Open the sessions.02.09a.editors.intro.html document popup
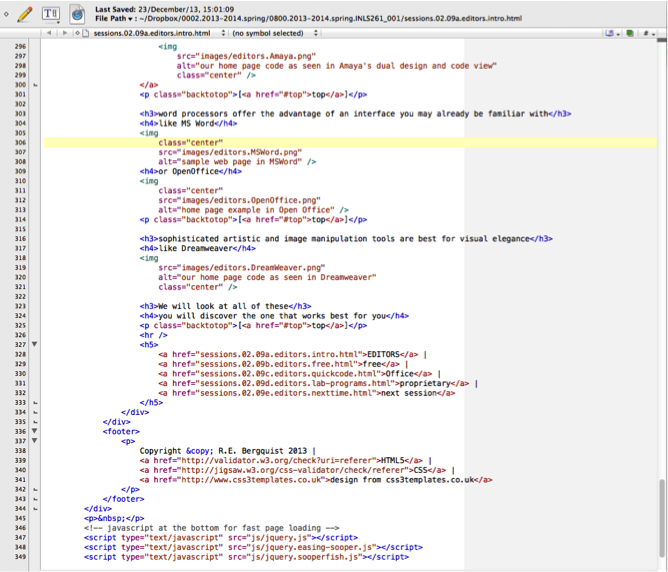 tap(148, 33)
